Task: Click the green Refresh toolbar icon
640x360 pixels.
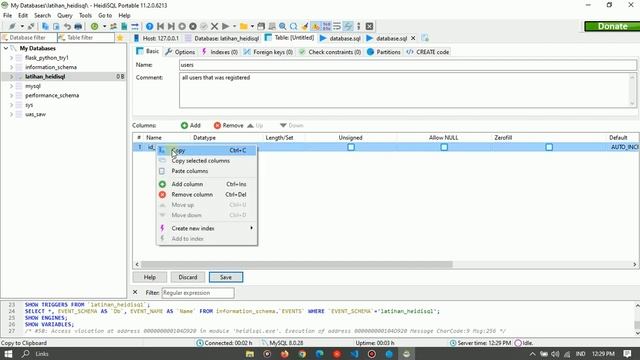Action: coord(95,26)
